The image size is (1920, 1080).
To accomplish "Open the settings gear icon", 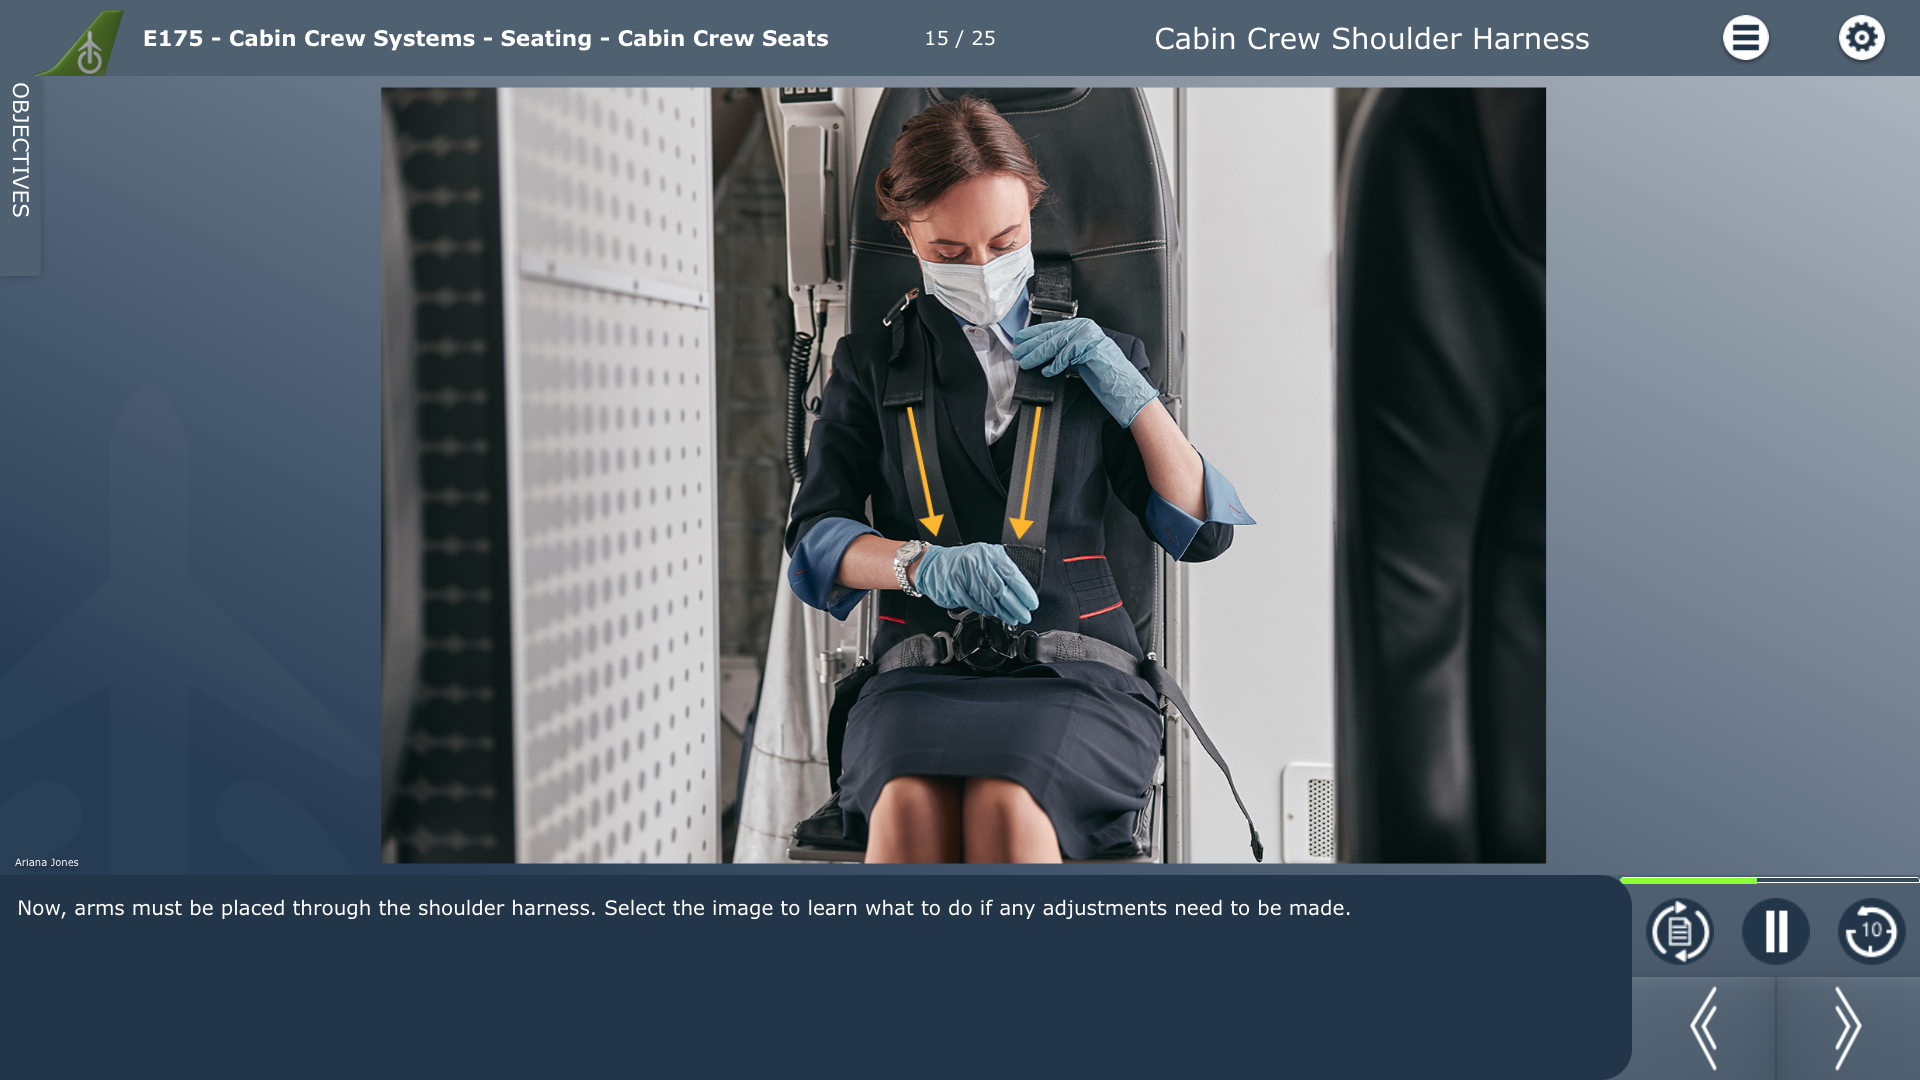I will pos(1861,38).
